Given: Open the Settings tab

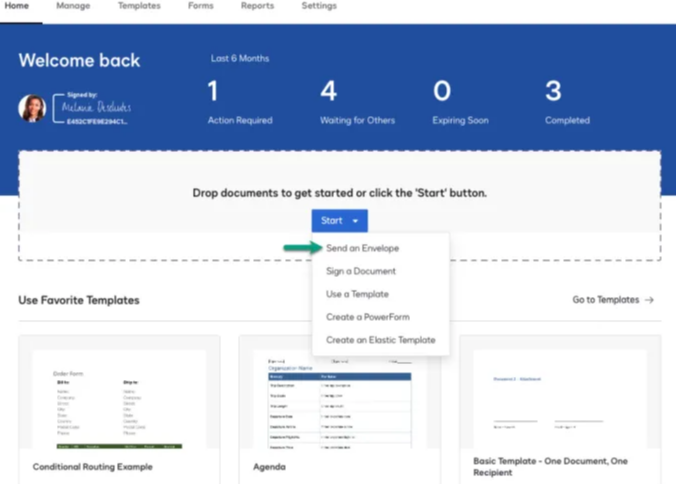Looking at the screenshot, I should pyautogui.click(x=319, y=6).
